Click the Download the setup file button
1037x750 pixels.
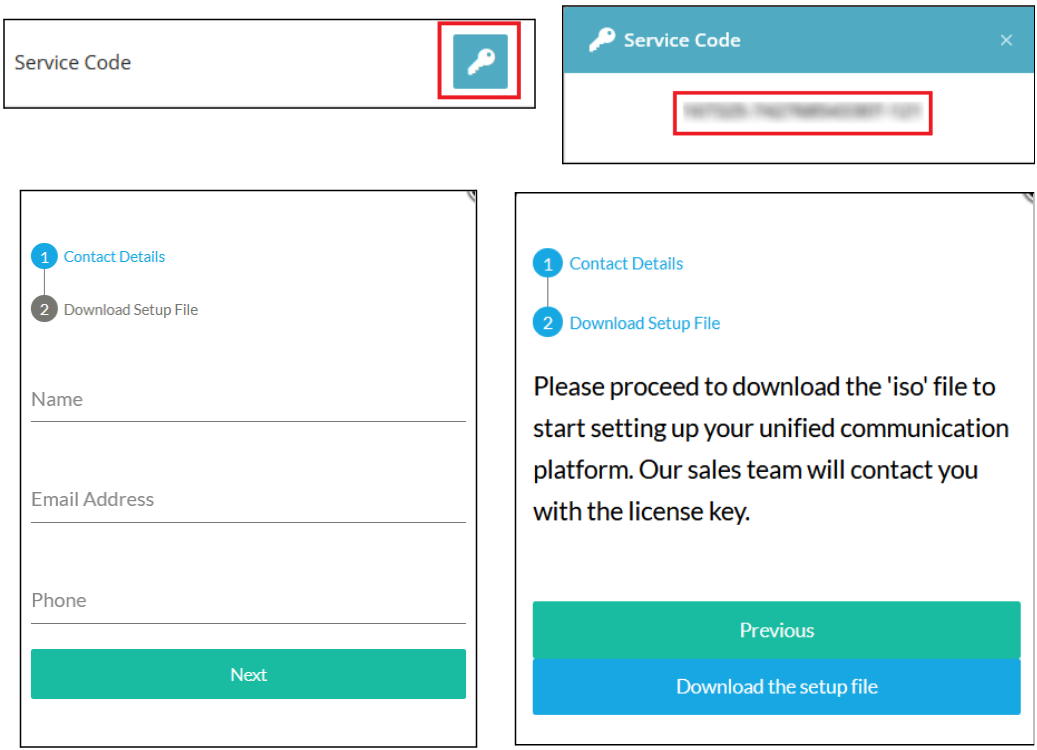pyautogui.click(x=776, y=687)
